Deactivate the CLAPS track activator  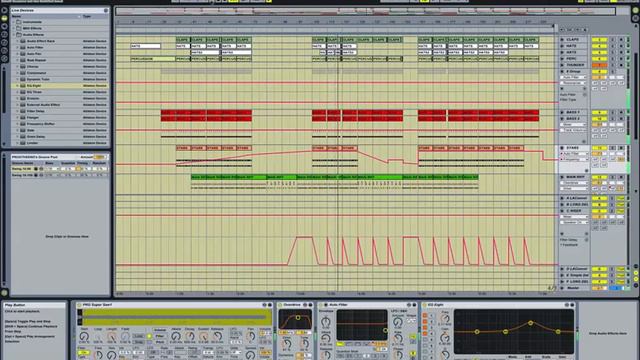(x=599, y=40)
